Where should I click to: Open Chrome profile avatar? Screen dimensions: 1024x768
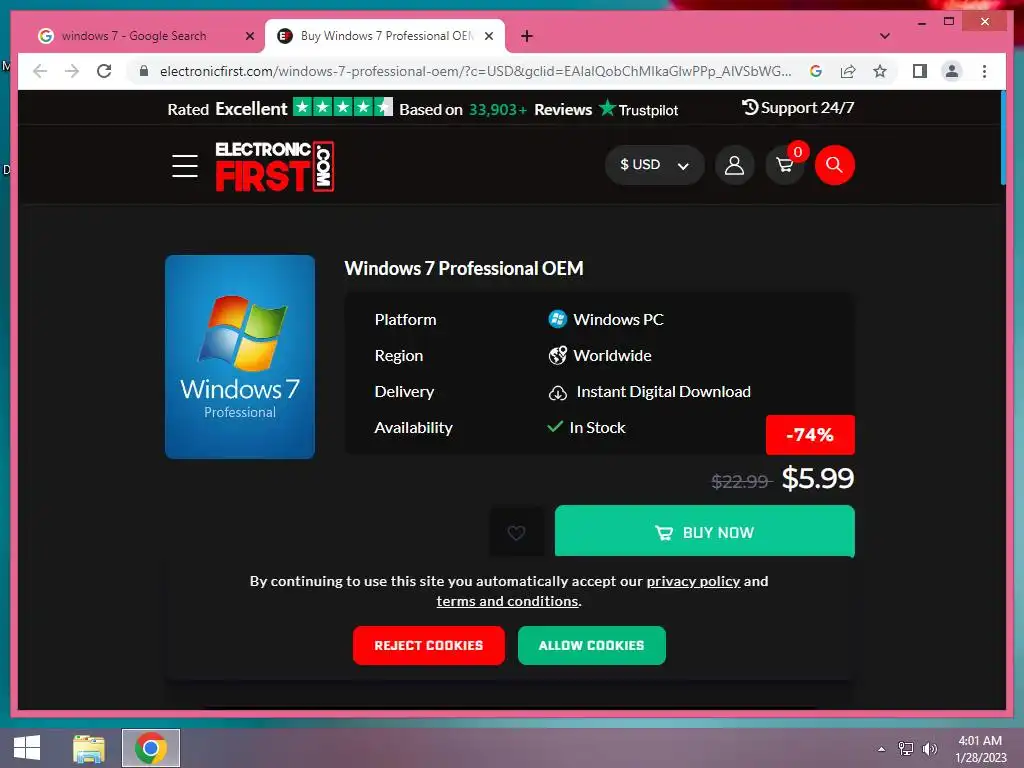coord(952,71)
